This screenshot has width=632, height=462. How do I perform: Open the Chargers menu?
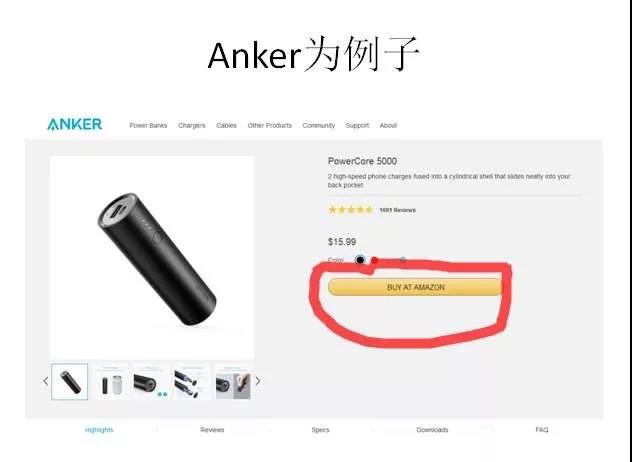coord(191,125)
